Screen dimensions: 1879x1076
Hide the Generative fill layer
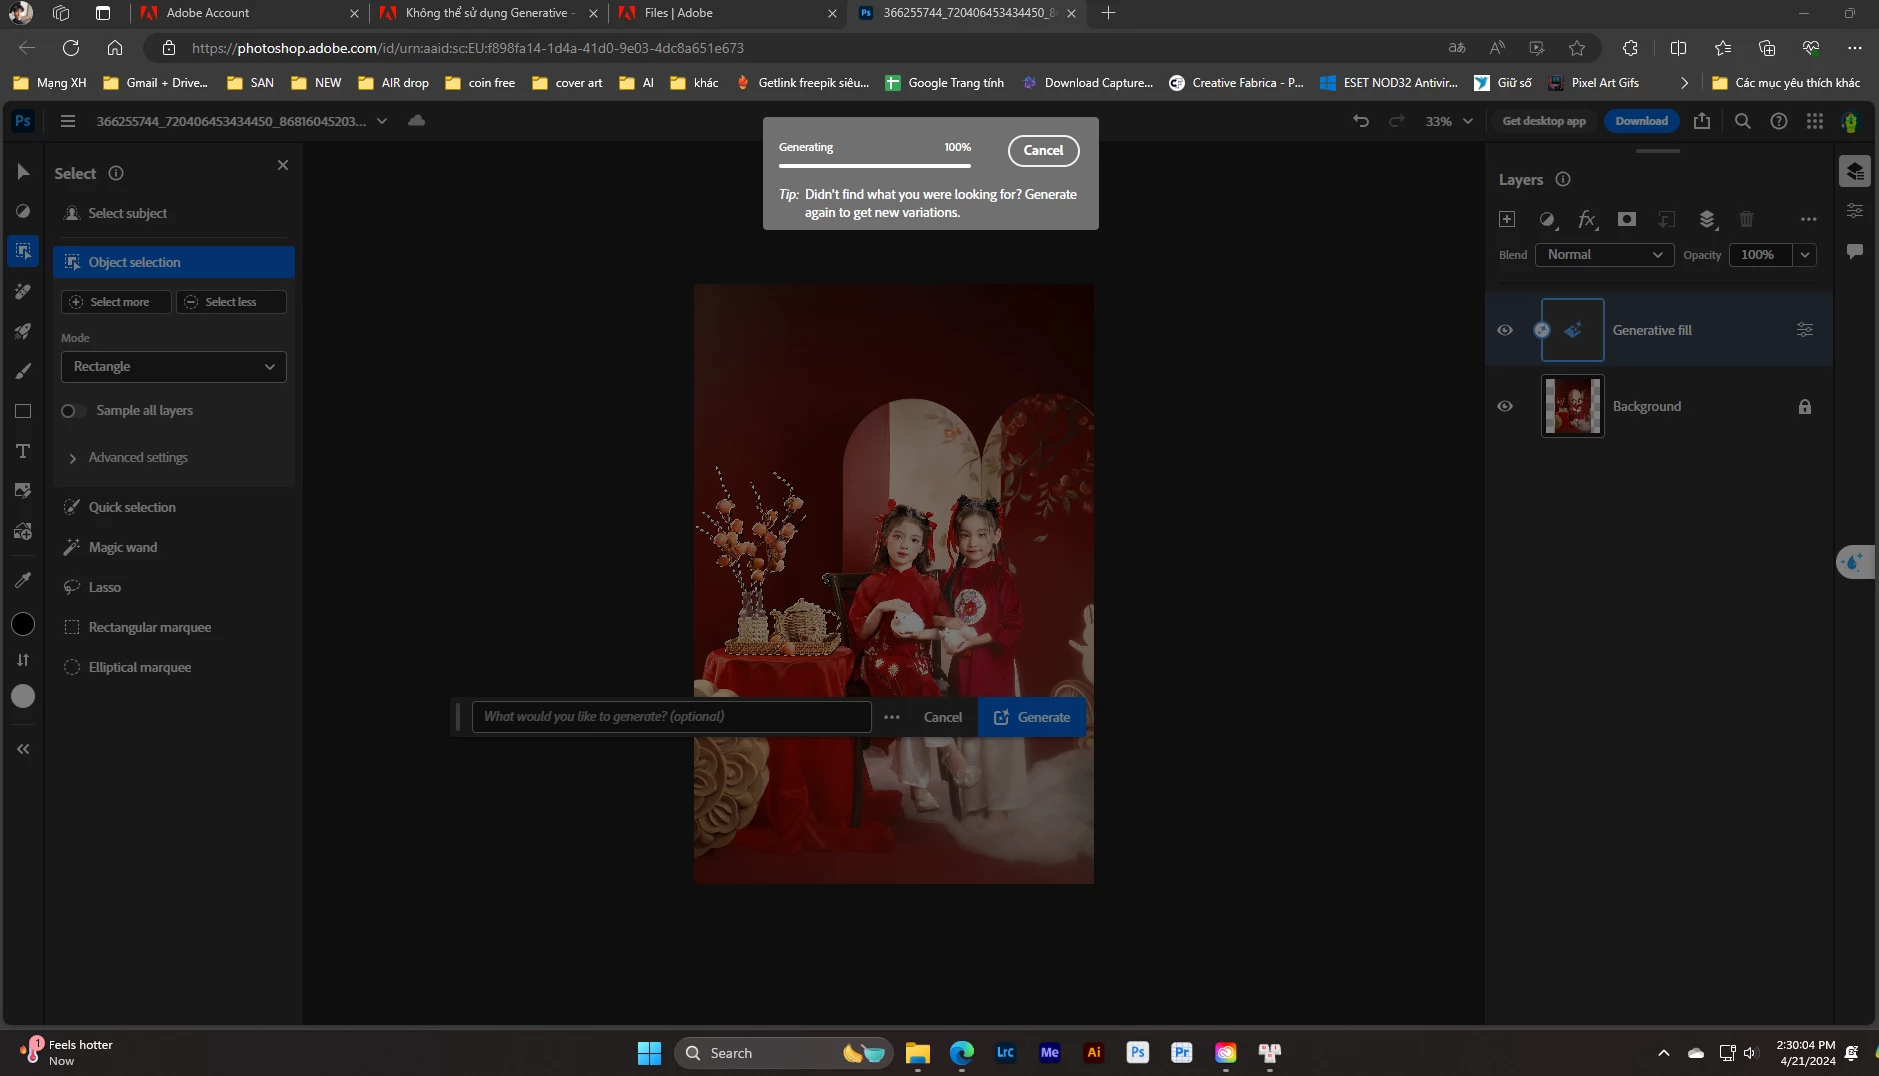click(x=1505, y=330)
